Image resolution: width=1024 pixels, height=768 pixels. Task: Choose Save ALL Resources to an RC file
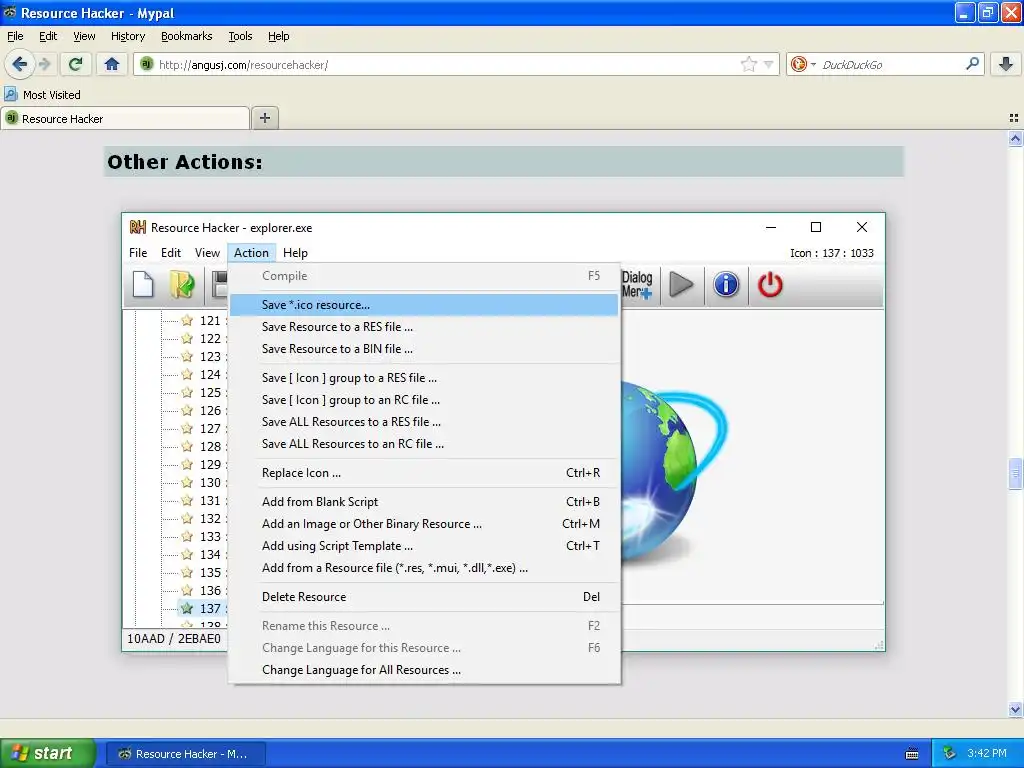tap(424, 444)
